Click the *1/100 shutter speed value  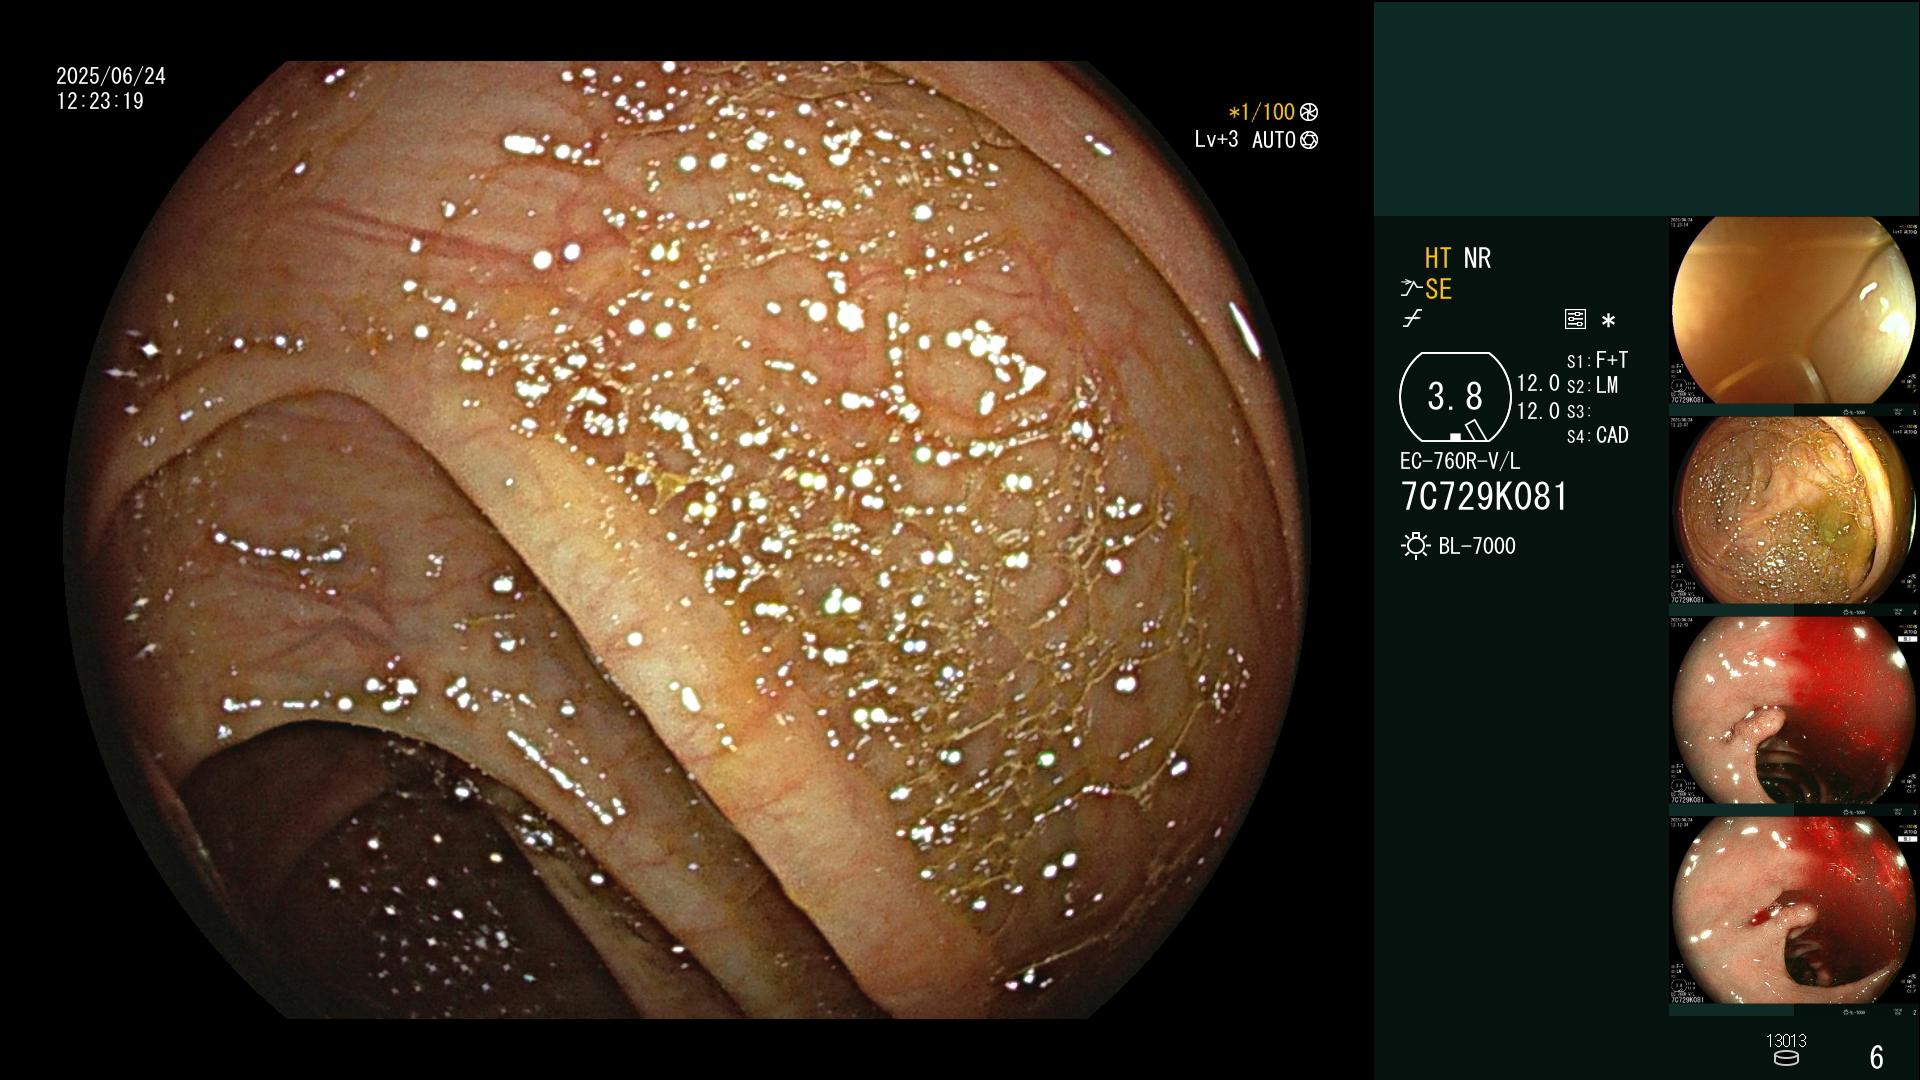point(1261,112)
